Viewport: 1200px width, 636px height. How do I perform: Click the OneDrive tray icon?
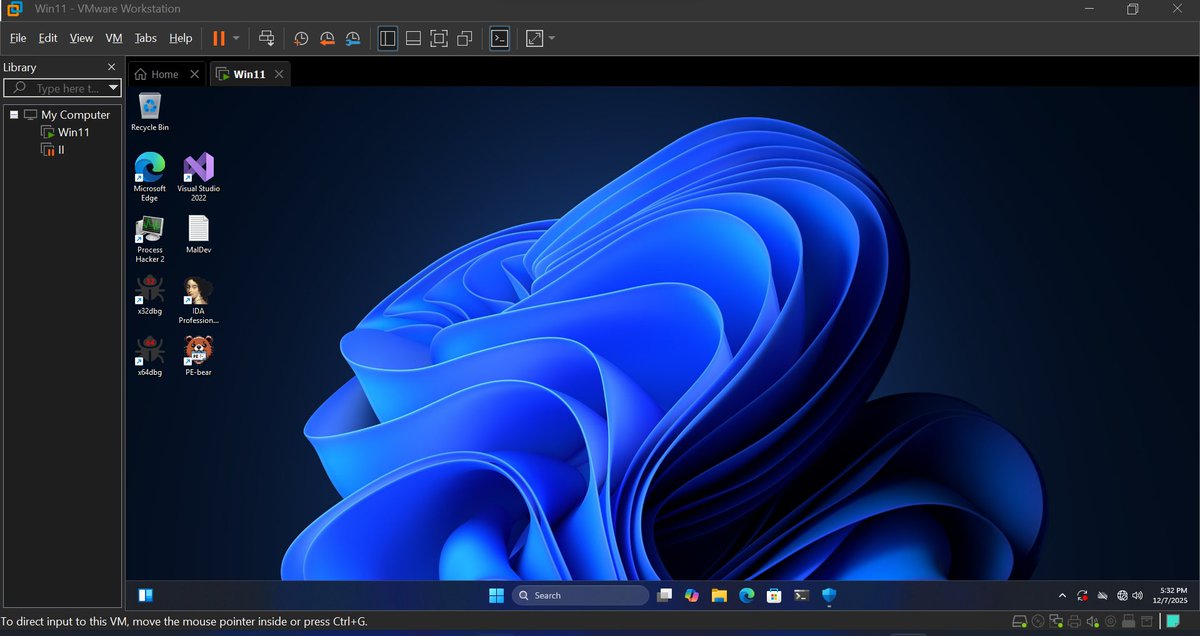click(x=1103, y=595)
